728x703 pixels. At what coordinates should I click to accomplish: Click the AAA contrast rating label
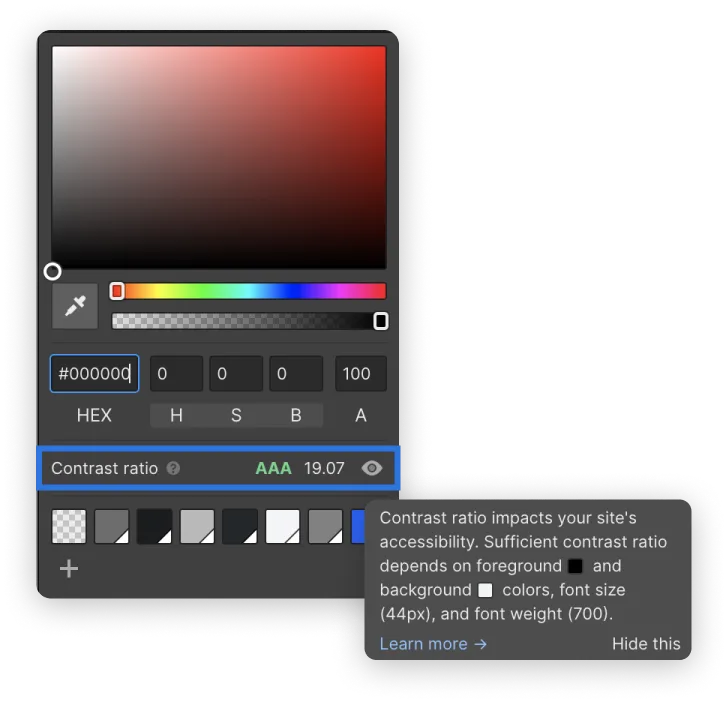pyautogui.click(x=273, y=468)
